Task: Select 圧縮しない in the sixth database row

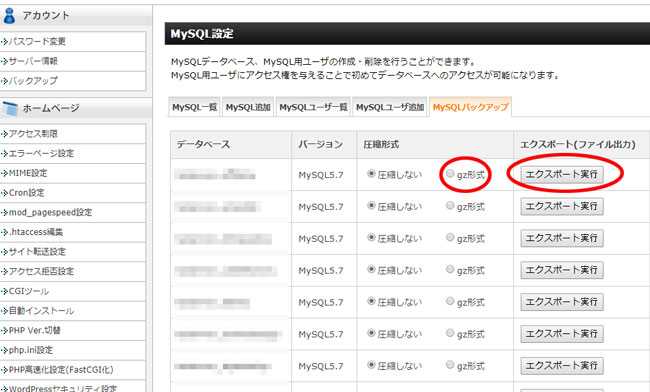Action: click(x=371, y=333)
